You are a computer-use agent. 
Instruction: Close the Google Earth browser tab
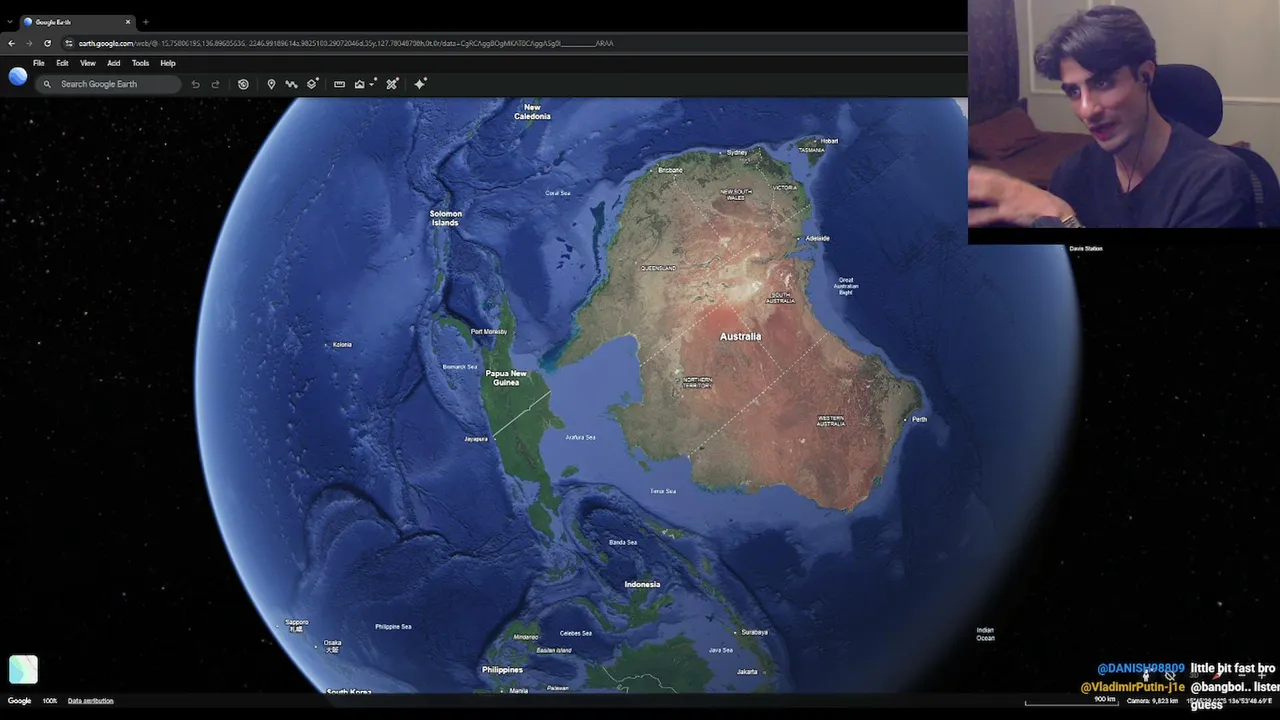pos(127,22)
